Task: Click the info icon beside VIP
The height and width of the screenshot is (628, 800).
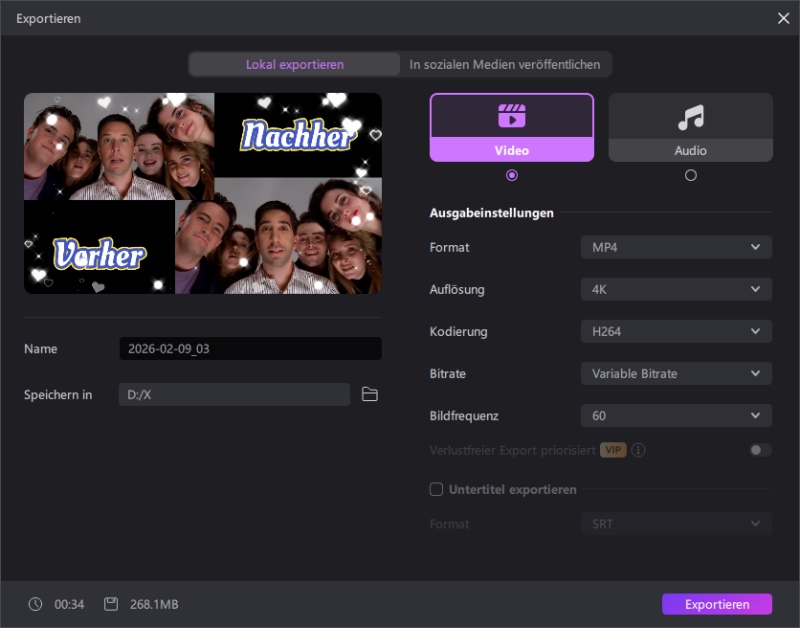Action: coord(639,450)
